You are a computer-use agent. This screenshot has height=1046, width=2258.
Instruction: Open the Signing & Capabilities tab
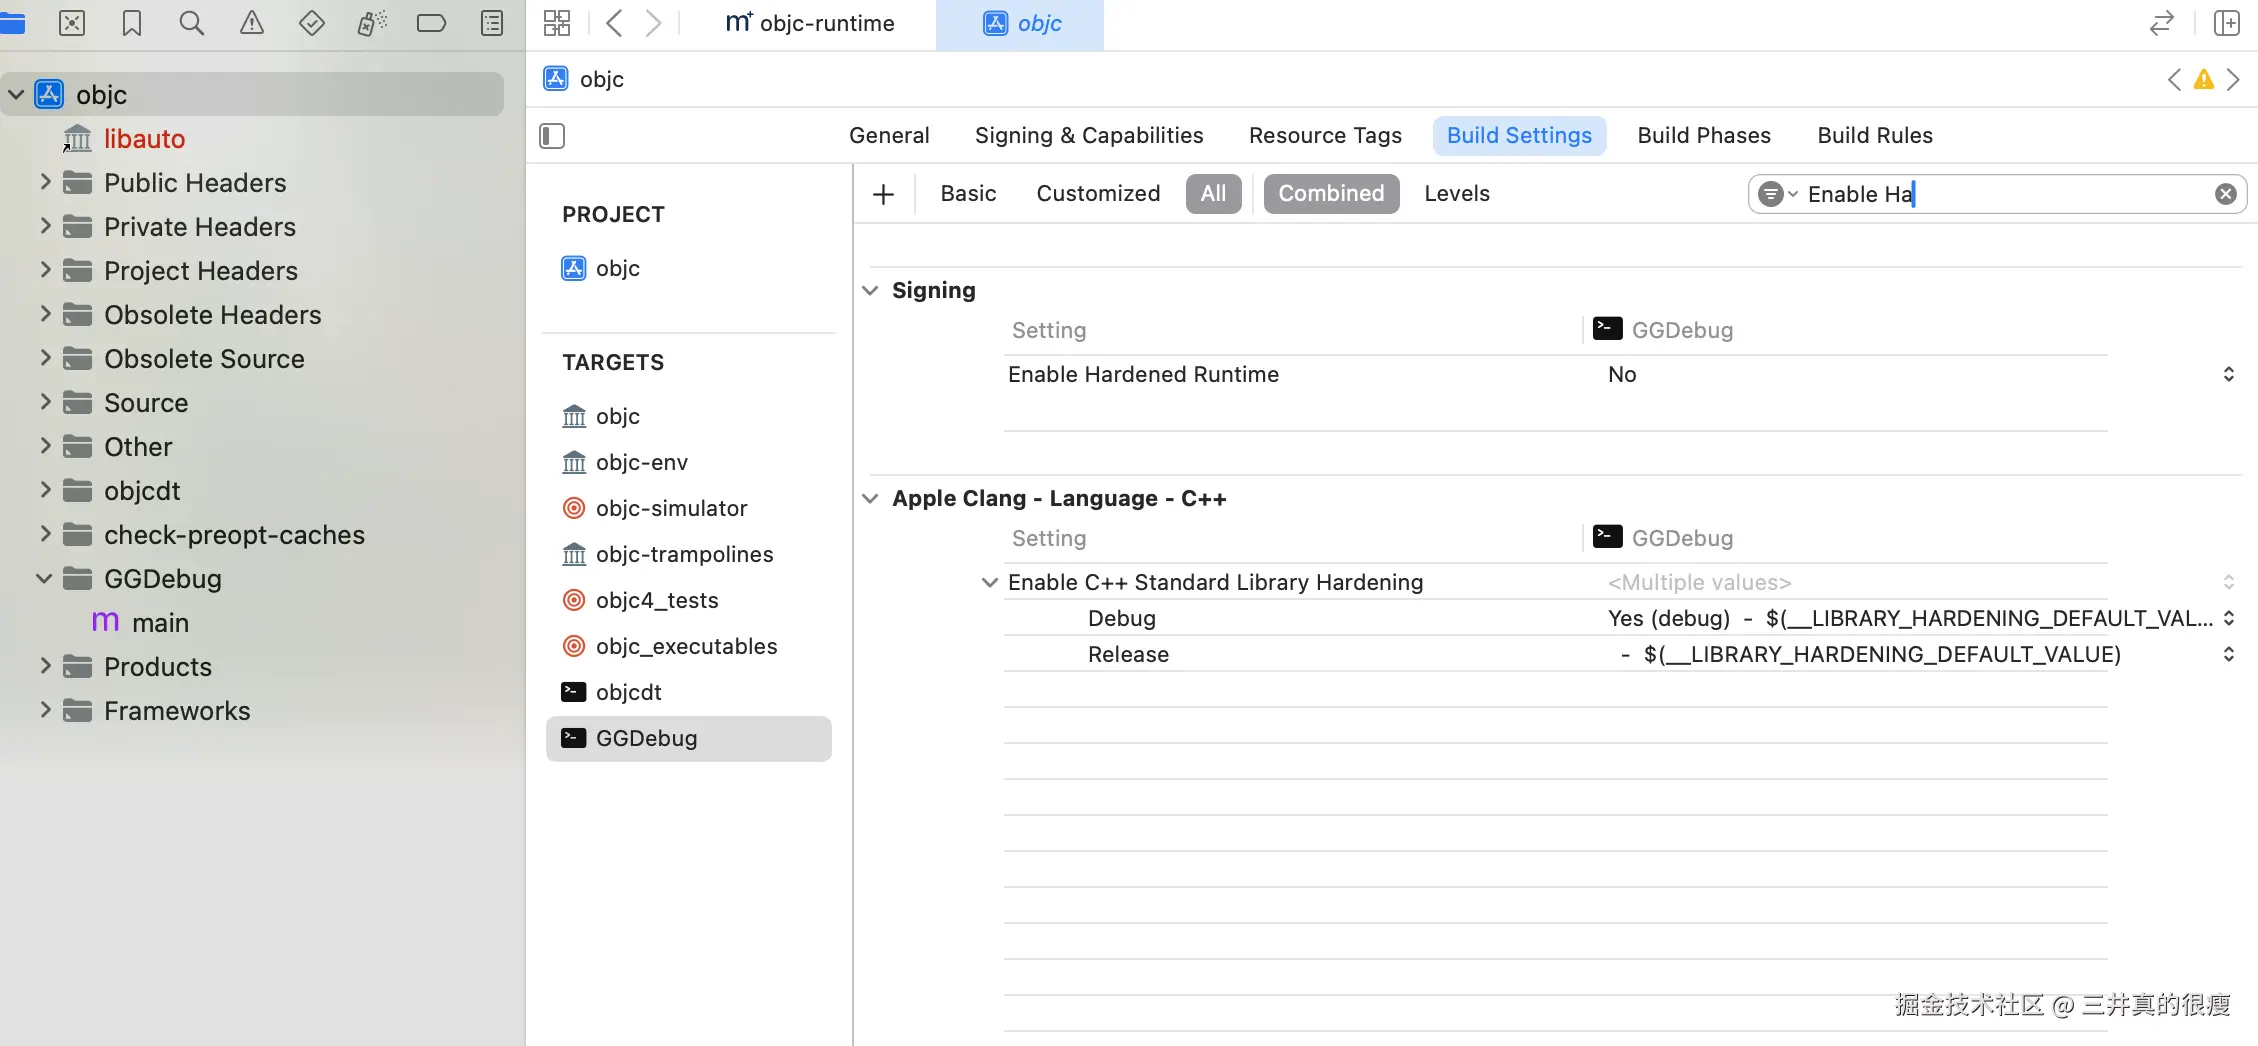pos(1088,136)
